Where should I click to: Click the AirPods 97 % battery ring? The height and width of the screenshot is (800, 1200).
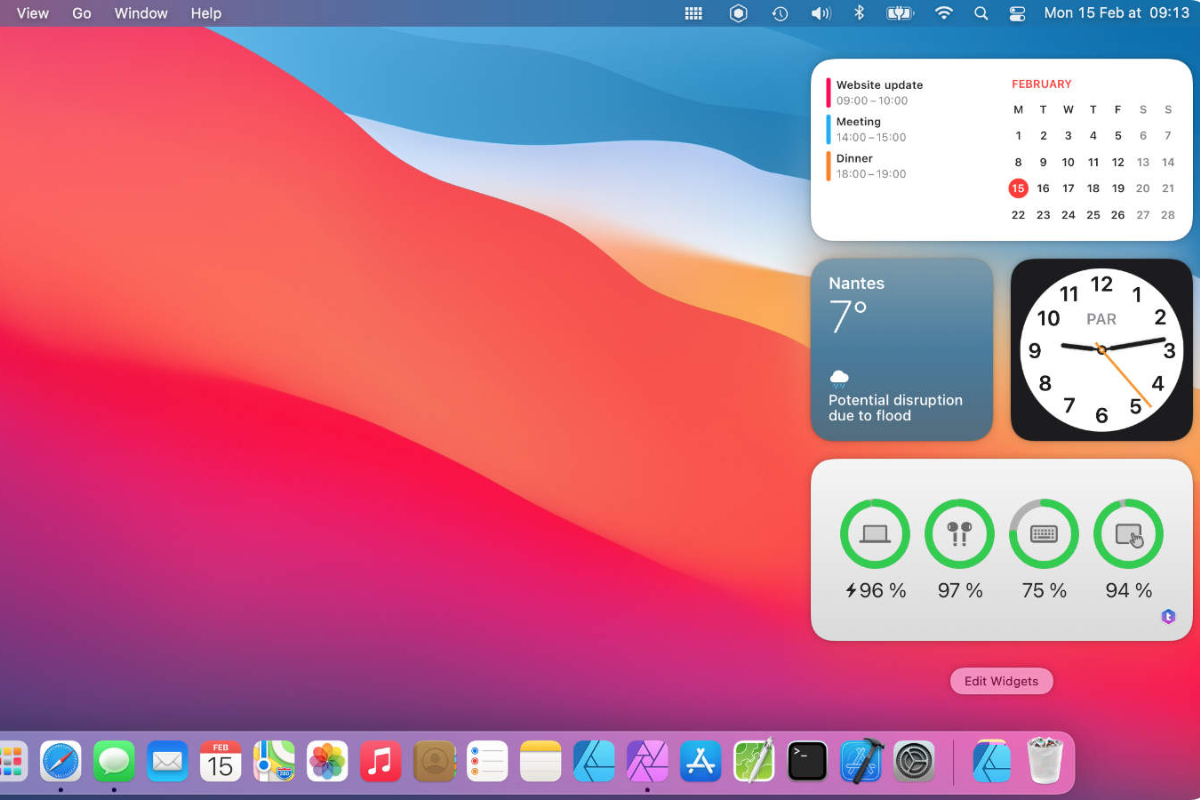pyautogui.click(x=959, y=534)
